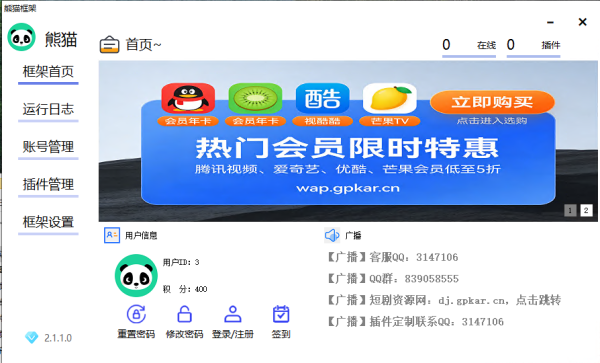Click the panda logo in the sidebar
600x363 pixels.
click(21, 37)
